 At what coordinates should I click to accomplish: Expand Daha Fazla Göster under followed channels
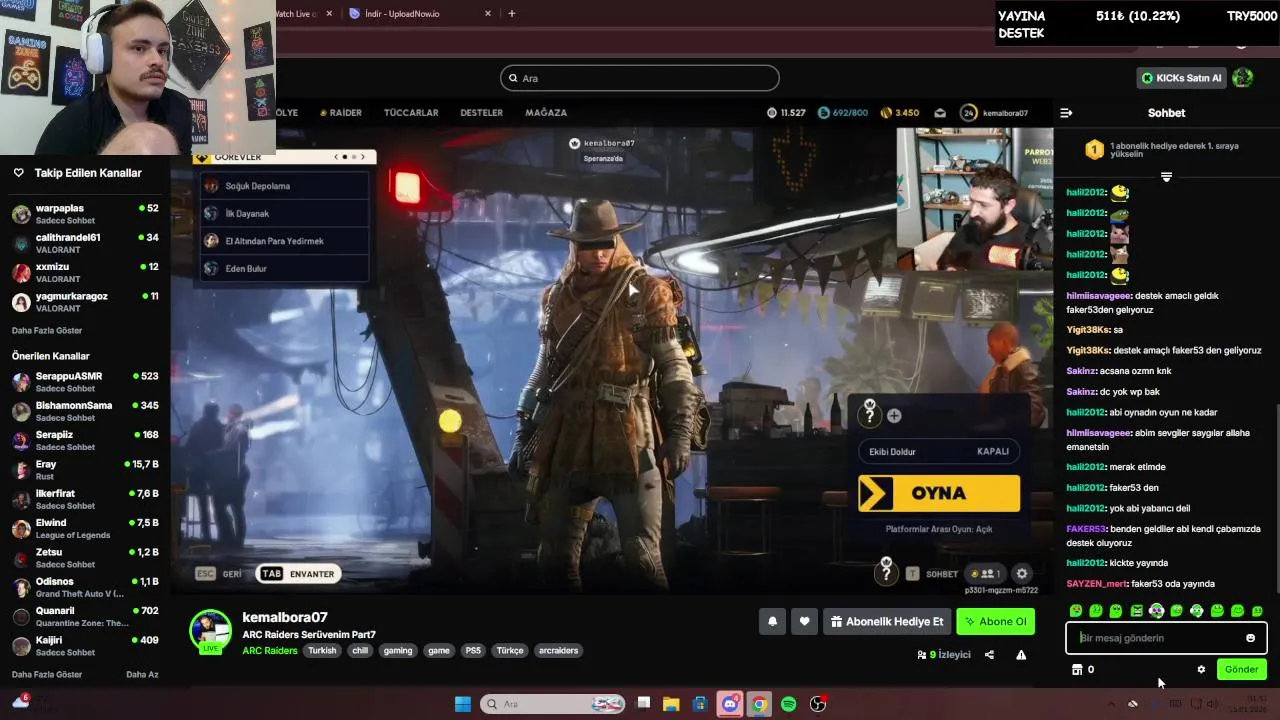tap(47, 330)
